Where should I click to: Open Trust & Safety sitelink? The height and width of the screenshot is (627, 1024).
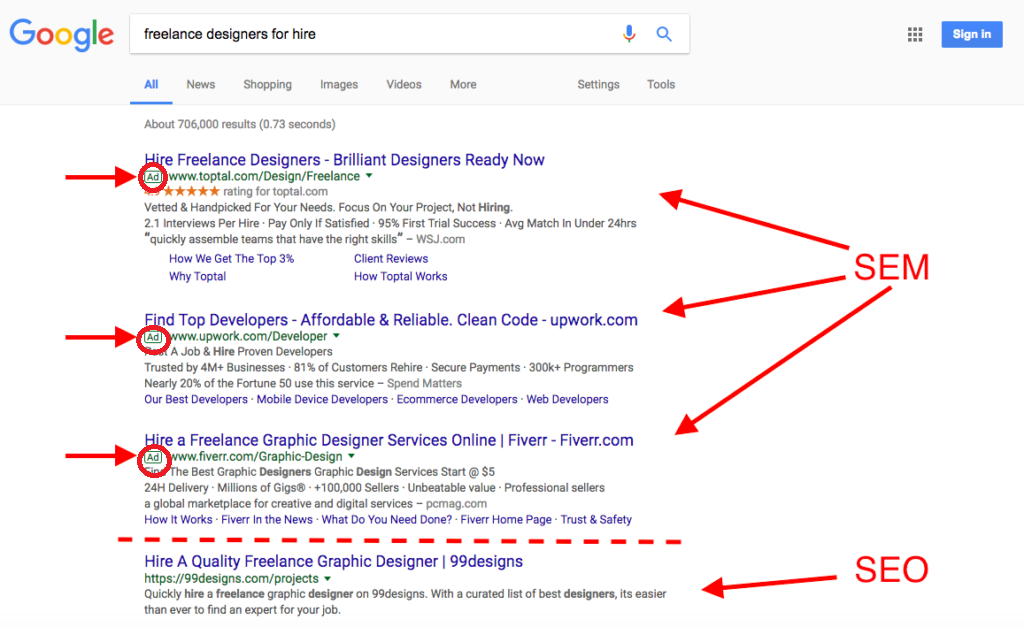pos(596,519)
